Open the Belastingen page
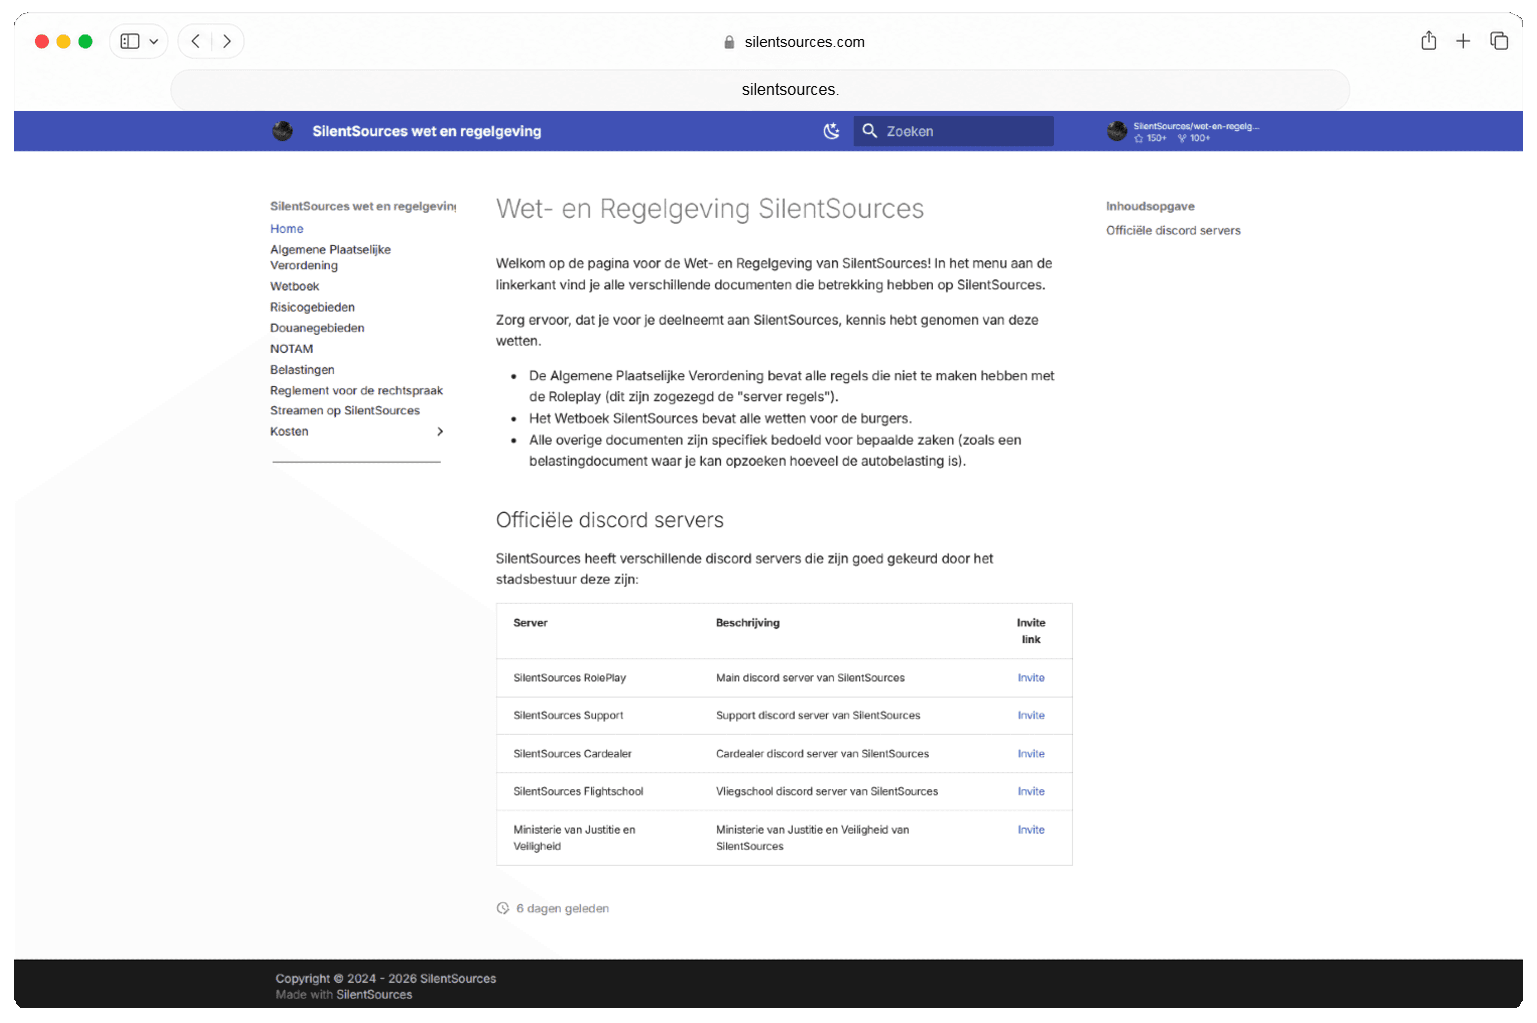 (302, 370)
